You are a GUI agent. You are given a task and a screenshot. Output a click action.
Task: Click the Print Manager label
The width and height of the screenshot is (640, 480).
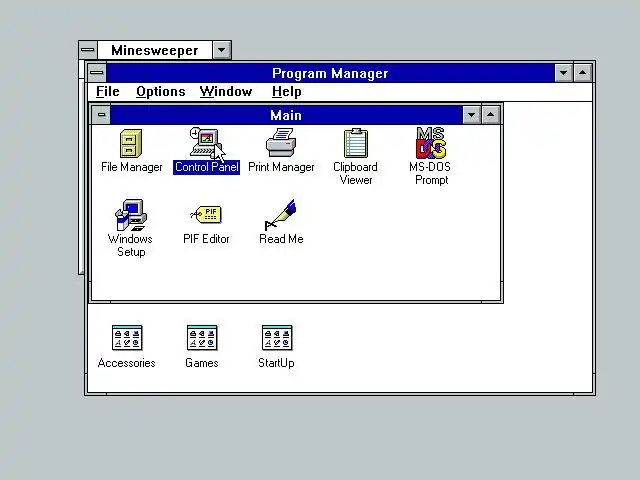281,167
